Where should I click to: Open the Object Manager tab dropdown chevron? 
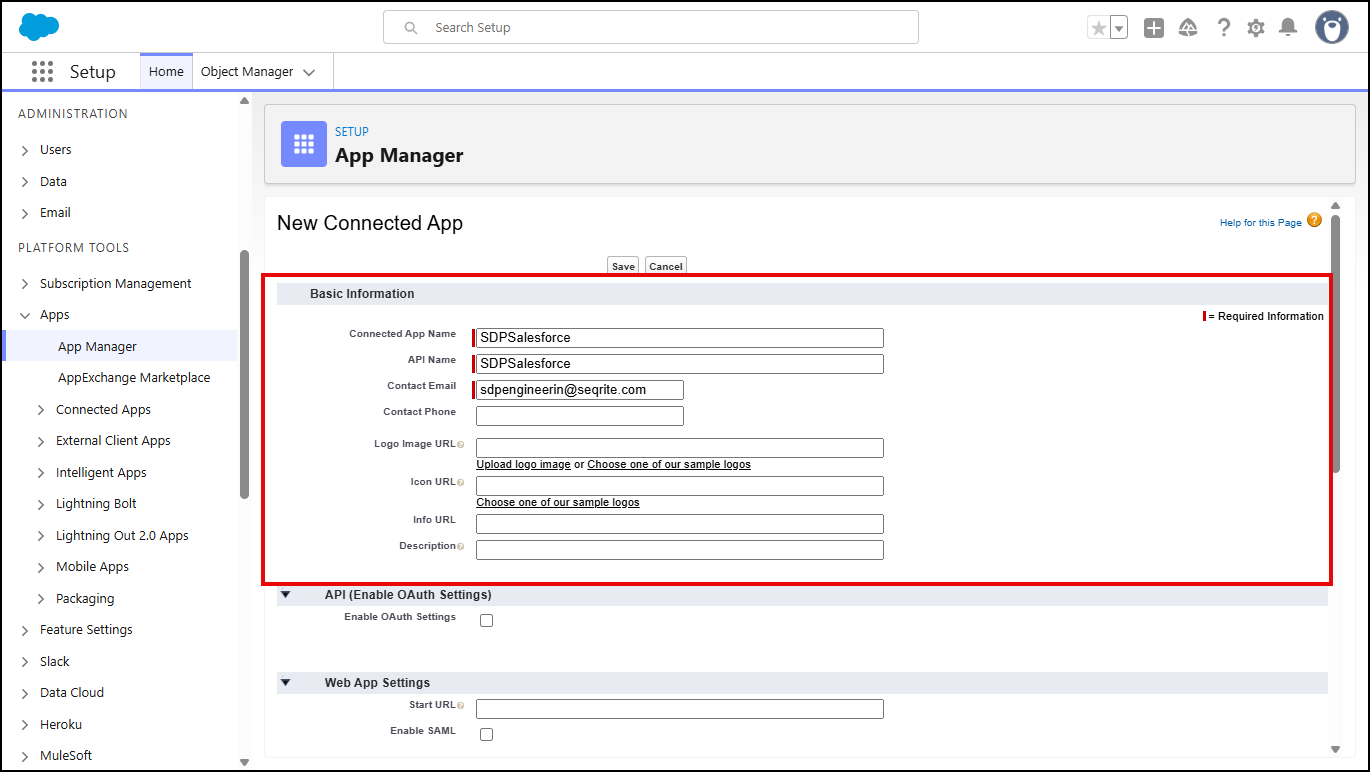[x=309, y=72]
